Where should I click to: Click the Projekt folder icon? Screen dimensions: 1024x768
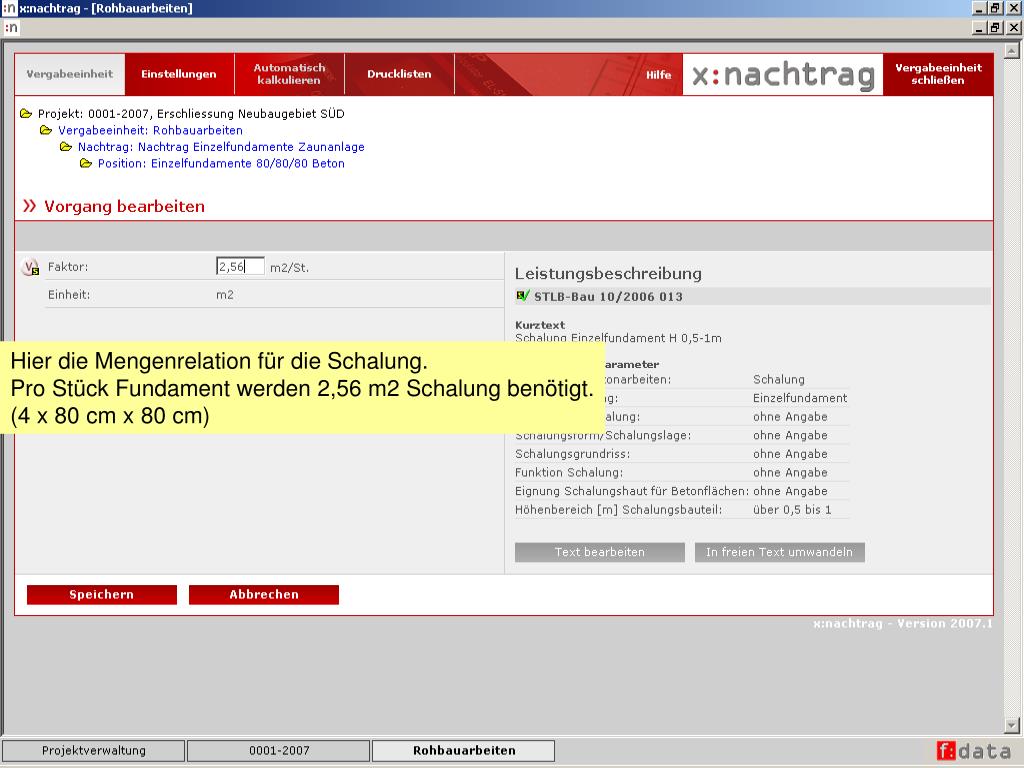(x=26, y=114)
